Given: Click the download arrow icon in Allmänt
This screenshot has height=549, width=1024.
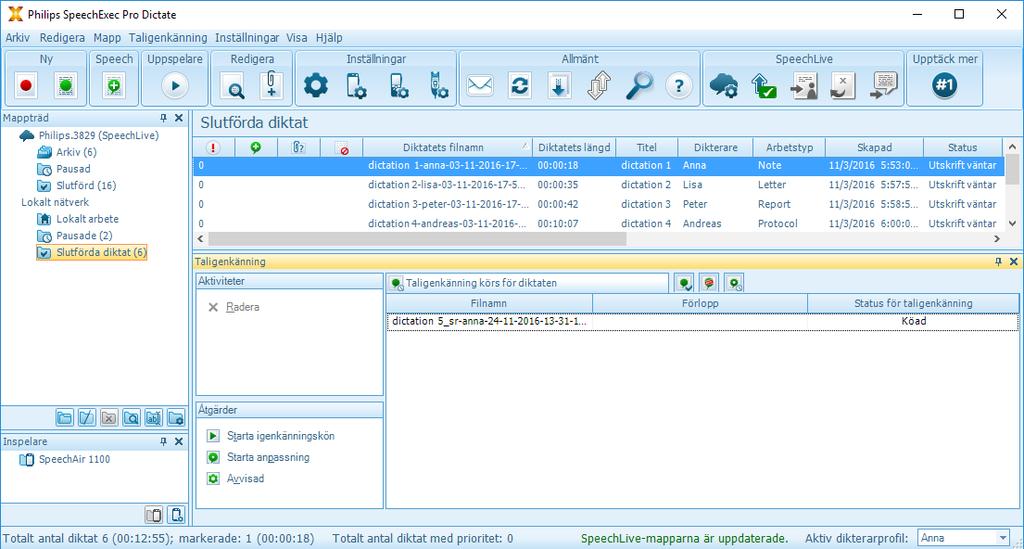Looking at the screenshot, I should click(x=559, y=86).
